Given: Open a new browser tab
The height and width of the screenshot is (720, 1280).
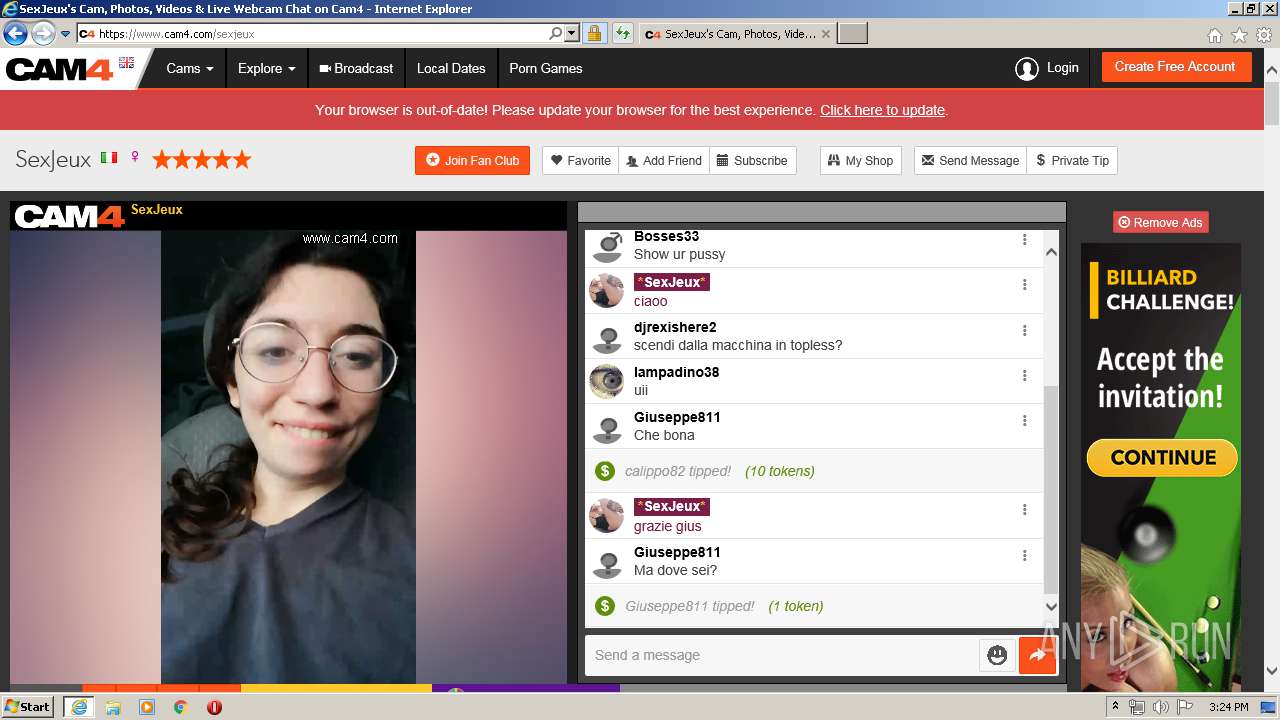Looking at the screenshot, I should click(x=852, y=33).
